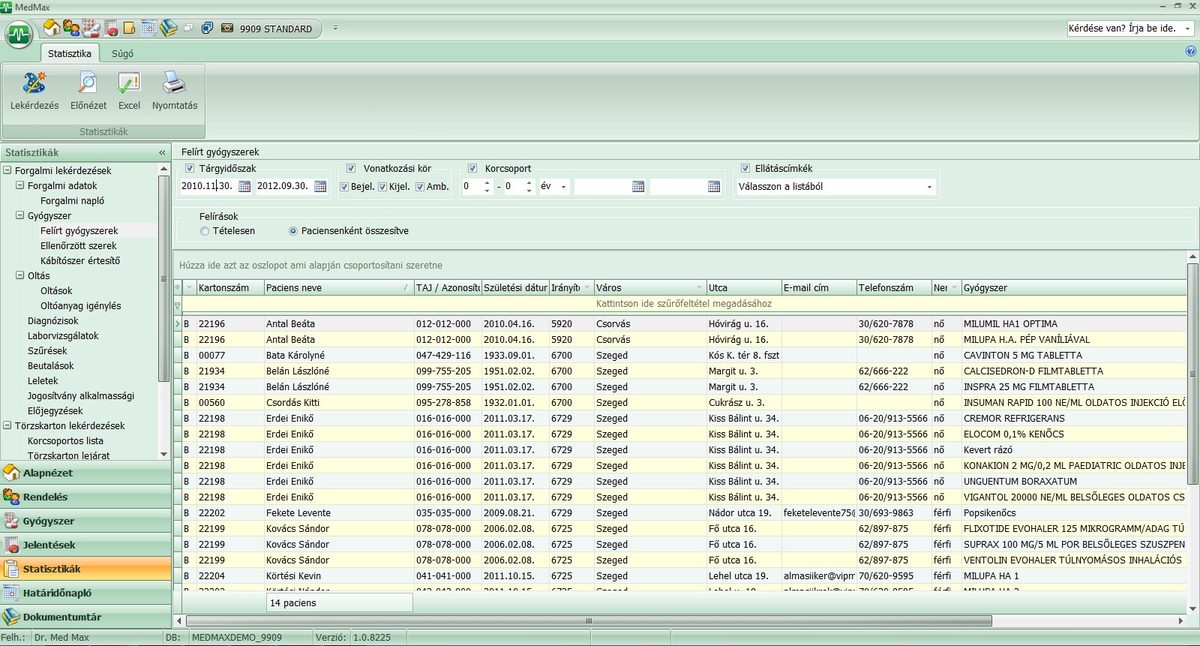Toggle the Vonatkozási kör checkbox
This screenshot has width=1200, height=646.
[351, 168]
